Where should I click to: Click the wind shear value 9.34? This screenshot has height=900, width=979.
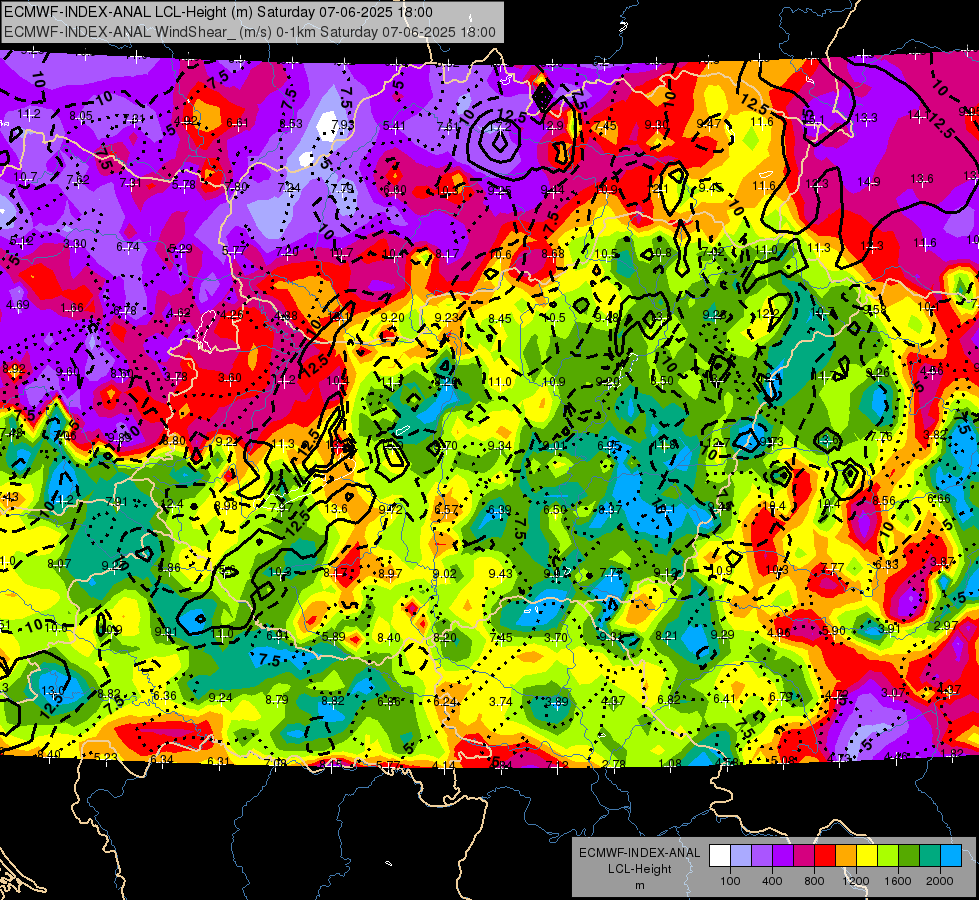pyautogui.click(x=499, y=445)
